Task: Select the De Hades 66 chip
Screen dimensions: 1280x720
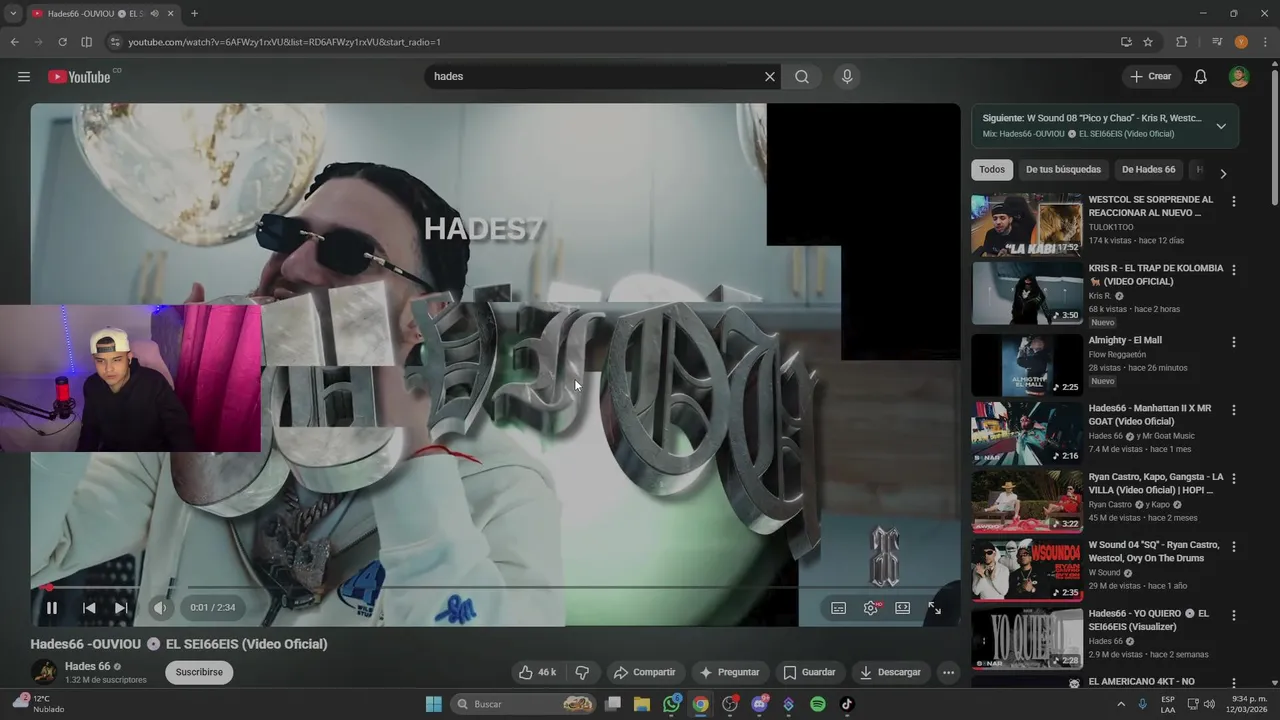Action: (1148, 170)
